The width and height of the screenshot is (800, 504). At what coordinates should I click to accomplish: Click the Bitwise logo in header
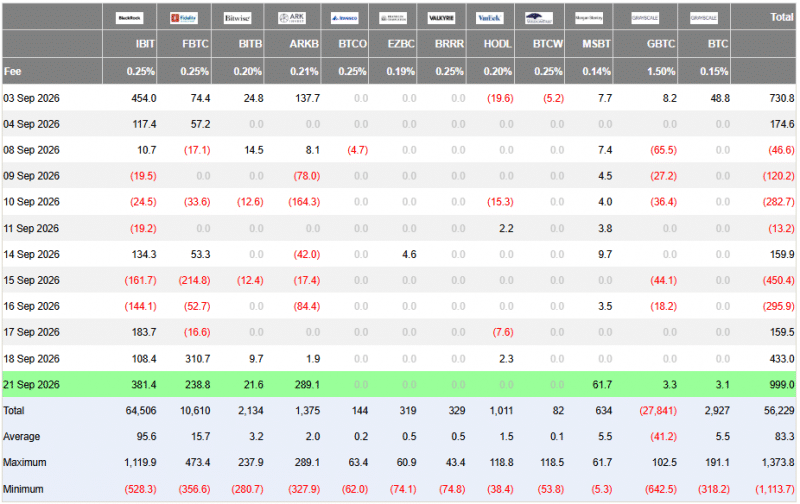(237, 18)
